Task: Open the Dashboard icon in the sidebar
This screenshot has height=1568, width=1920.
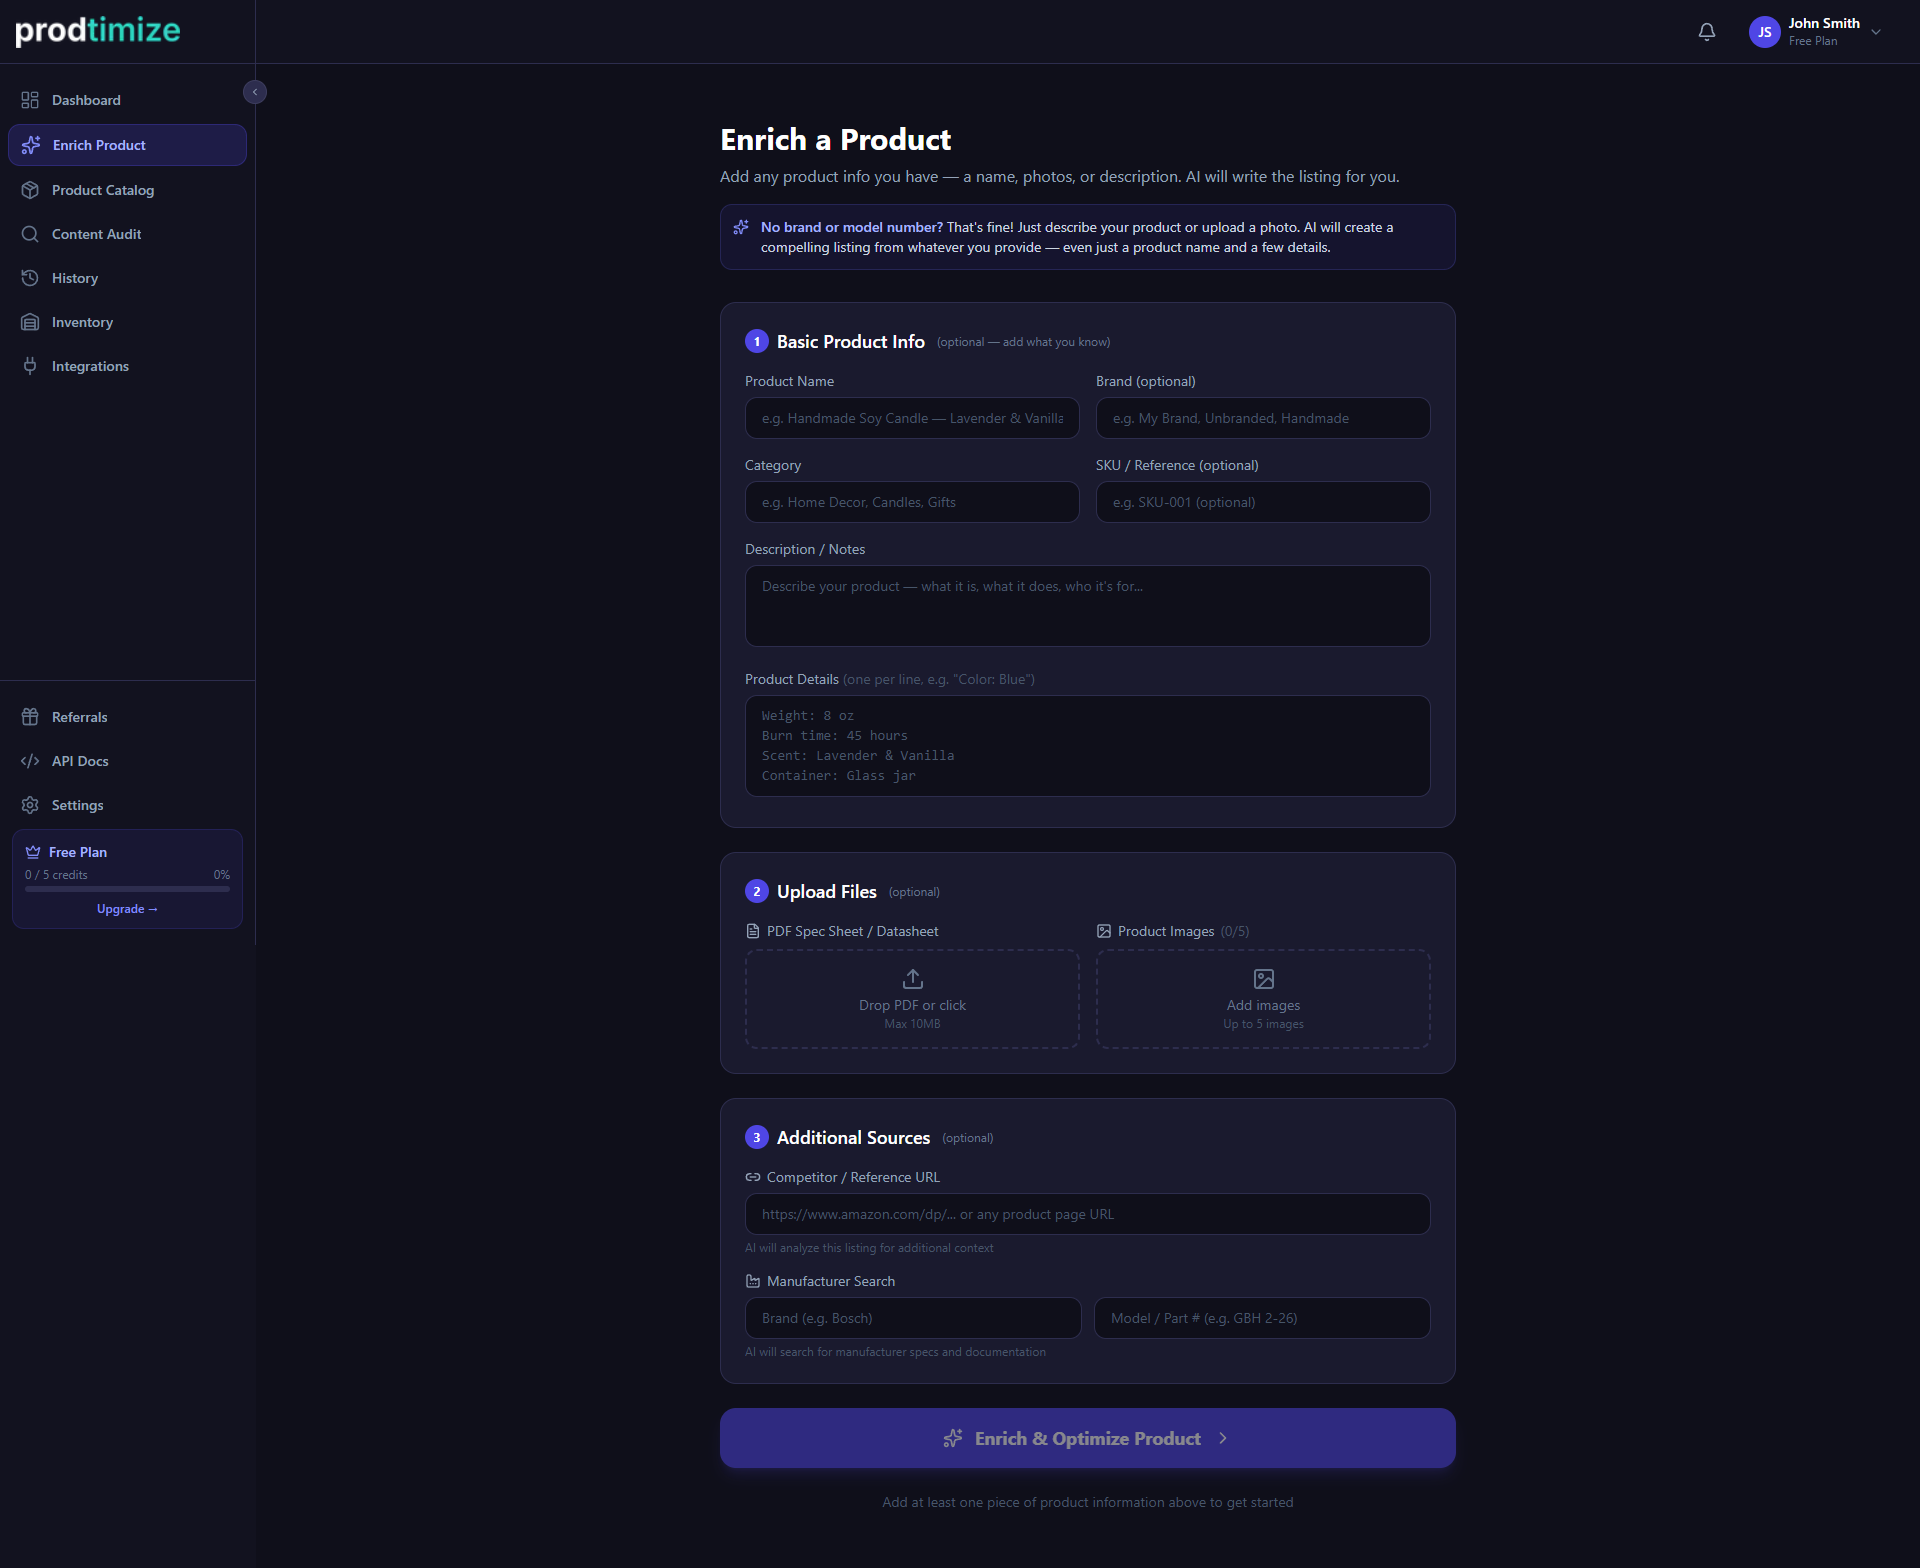Action: (x=30, y=100)
